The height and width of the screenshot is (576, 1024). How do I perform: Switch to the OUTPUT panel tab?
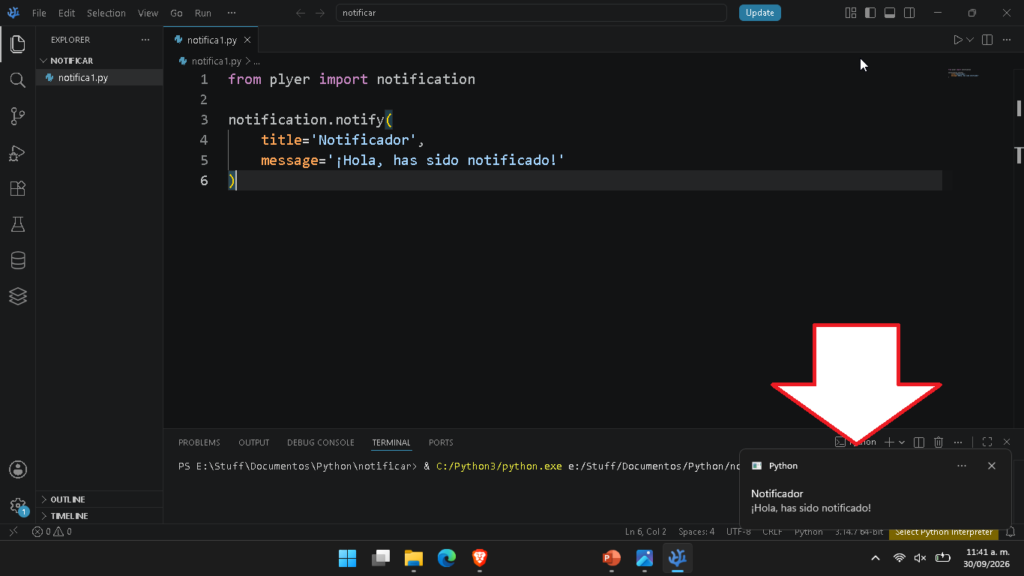(x=253, y=442)
